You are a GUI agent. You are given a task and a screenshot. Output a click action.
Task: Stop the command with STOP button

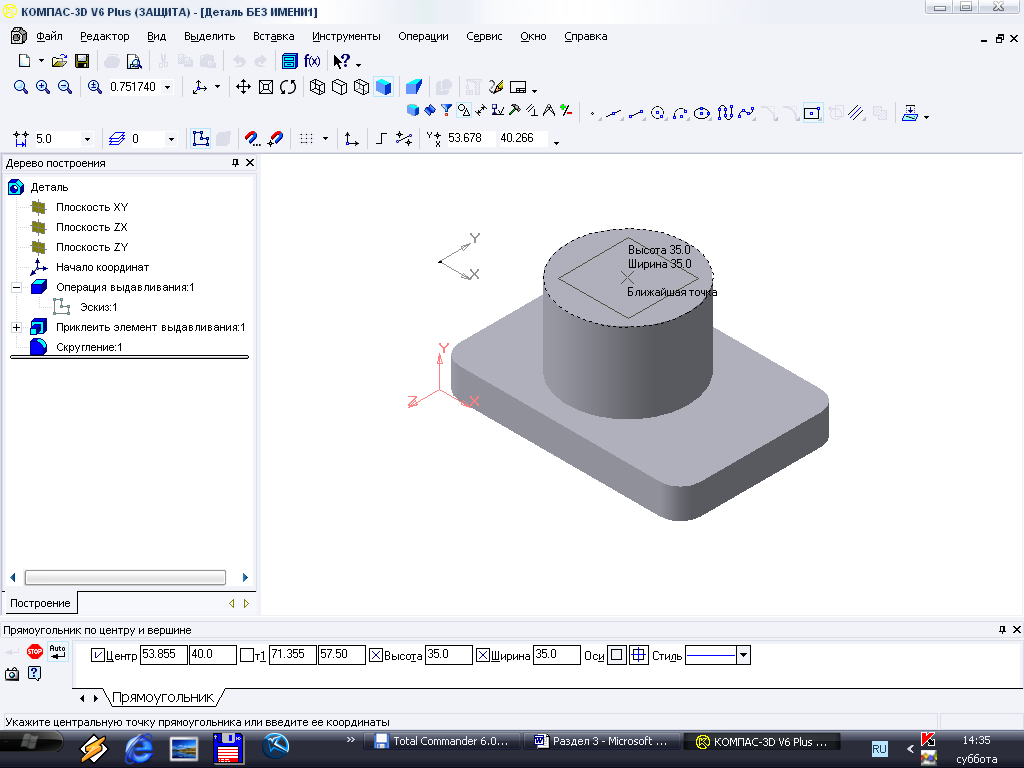click(35, 651)
